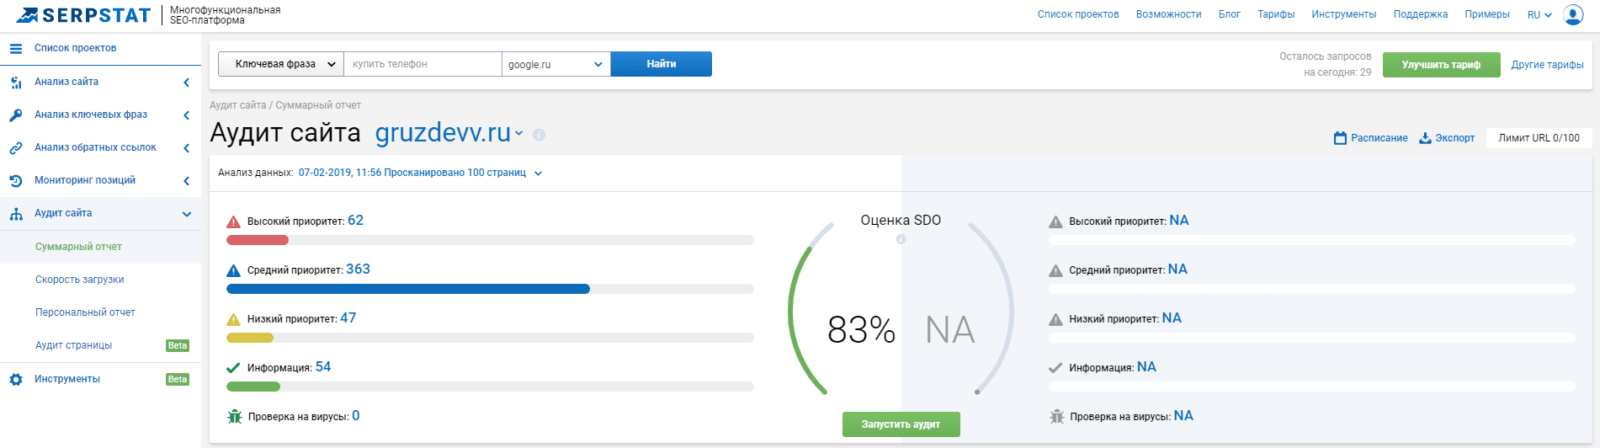Click the green Запустить аудит button

tap(901, 424)
